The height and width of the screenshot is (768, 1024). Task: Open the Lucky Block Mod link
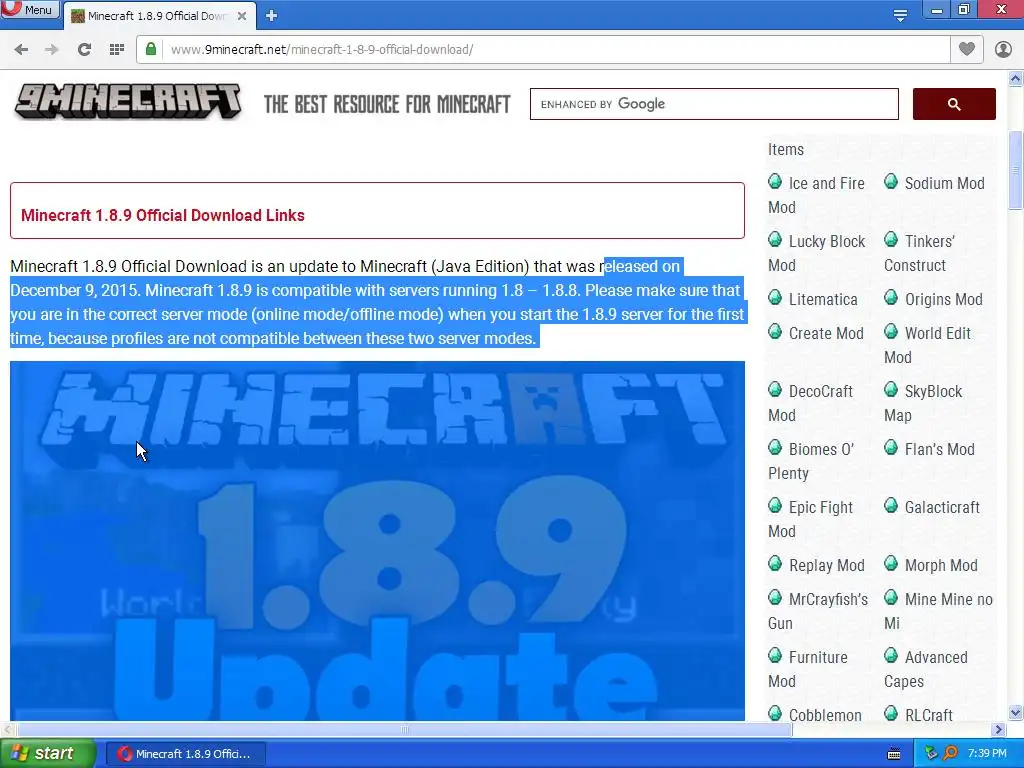(816, 253)
